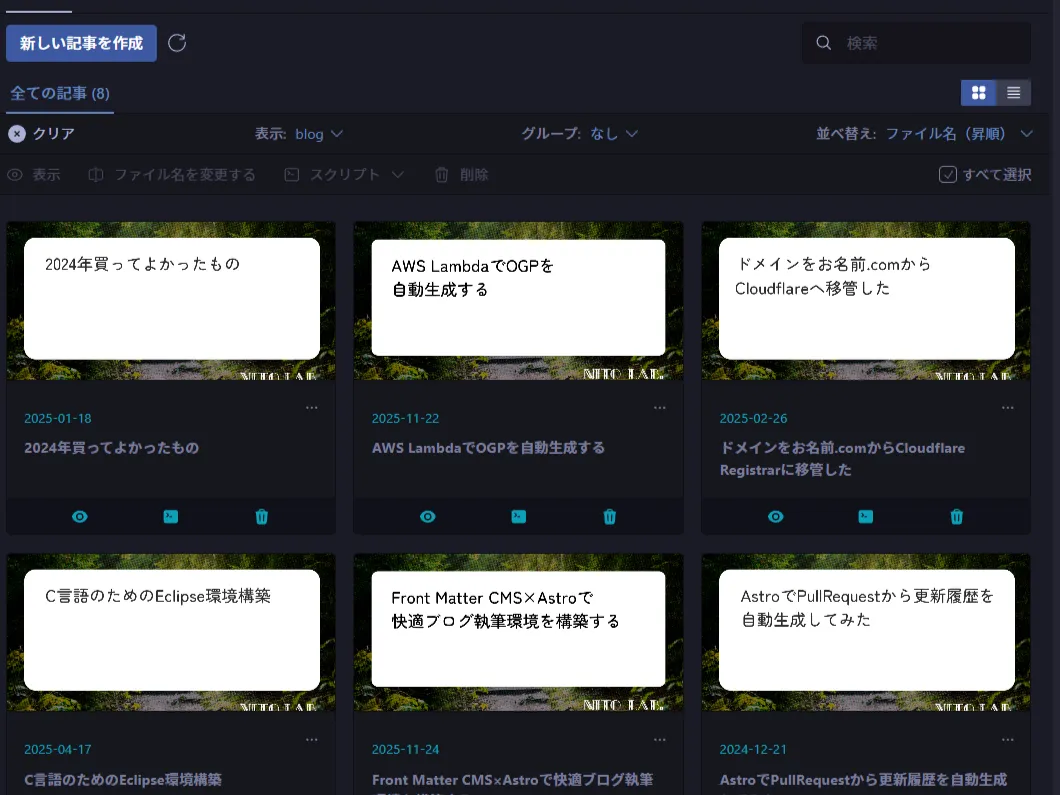
Task: Preview the 2024年買ってよかったもの article via eye icon
Action: [80, 517]
